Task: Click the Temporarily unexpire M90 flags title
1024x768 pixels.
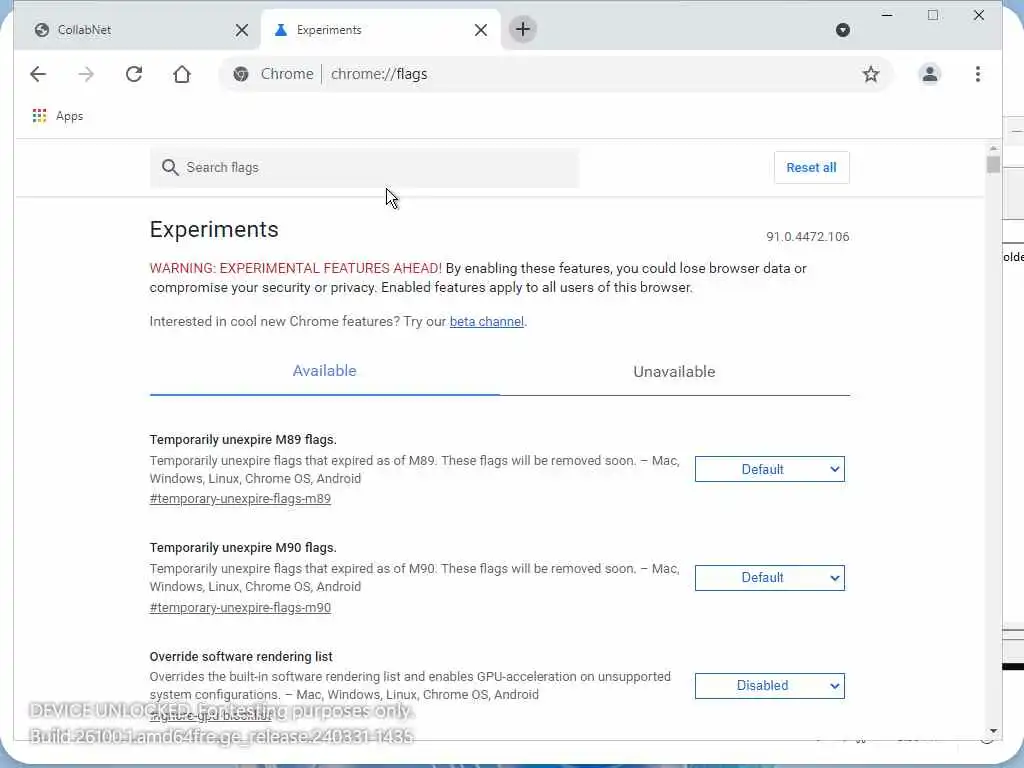Action: (x=243, y=547)
